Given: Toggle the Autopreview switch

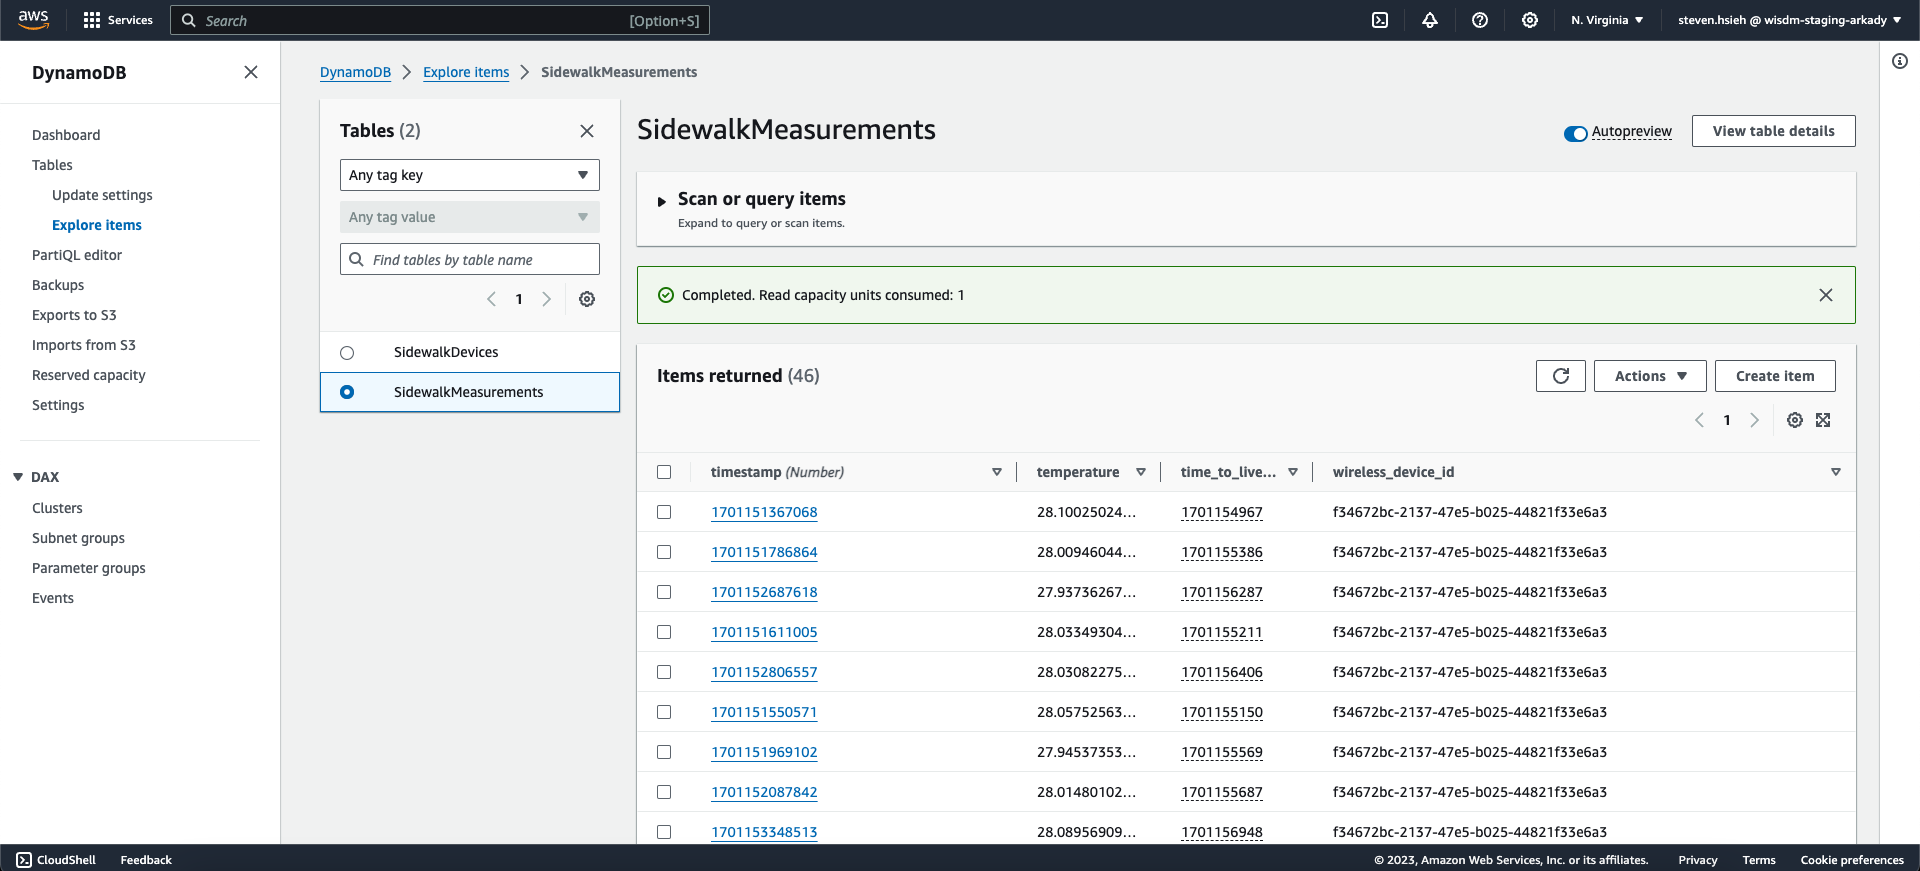Looking at the screenshot, I should coord(1576,133).
